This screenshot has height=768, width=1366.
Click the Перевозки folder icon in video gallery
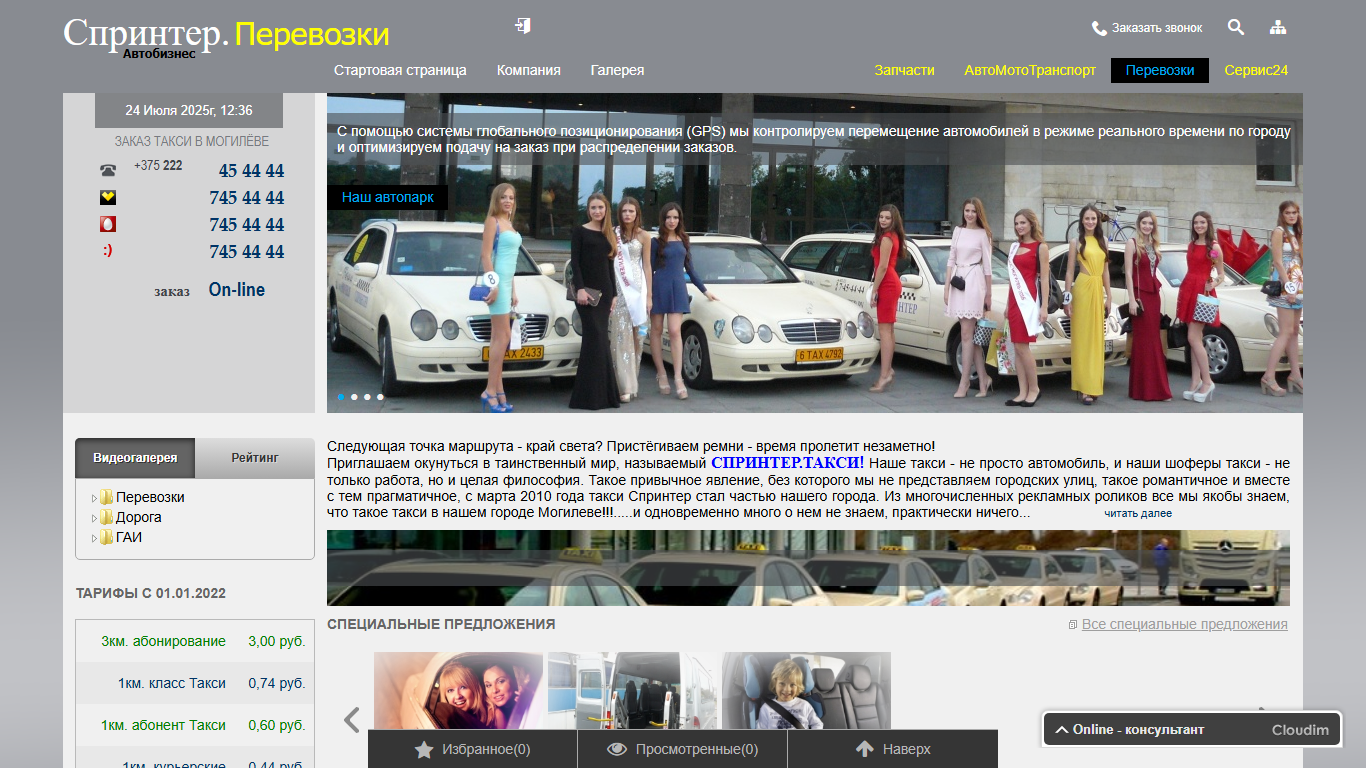(x=106, y=497)
